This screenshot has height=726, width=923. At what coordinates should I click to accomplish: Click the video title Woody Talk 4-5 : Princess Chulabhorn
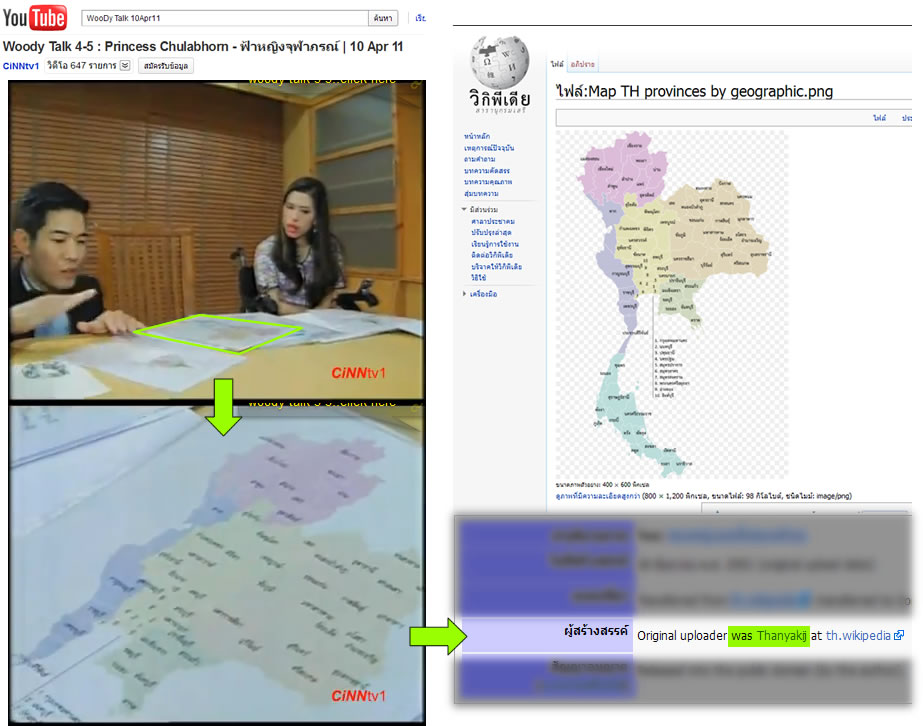(203, 47)
